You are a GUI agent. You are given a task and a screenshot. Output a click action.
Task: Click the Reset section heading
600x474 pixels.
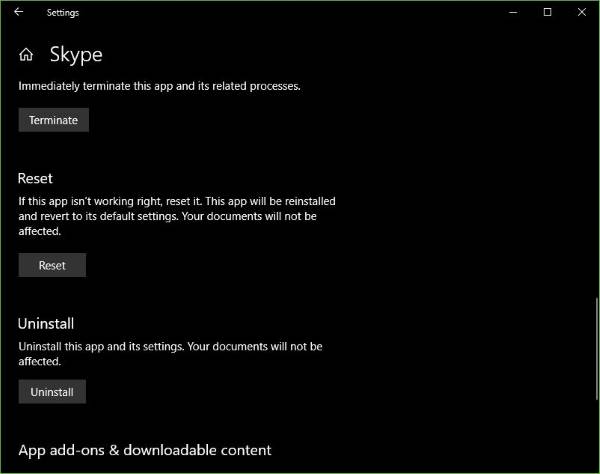[35, 178]
